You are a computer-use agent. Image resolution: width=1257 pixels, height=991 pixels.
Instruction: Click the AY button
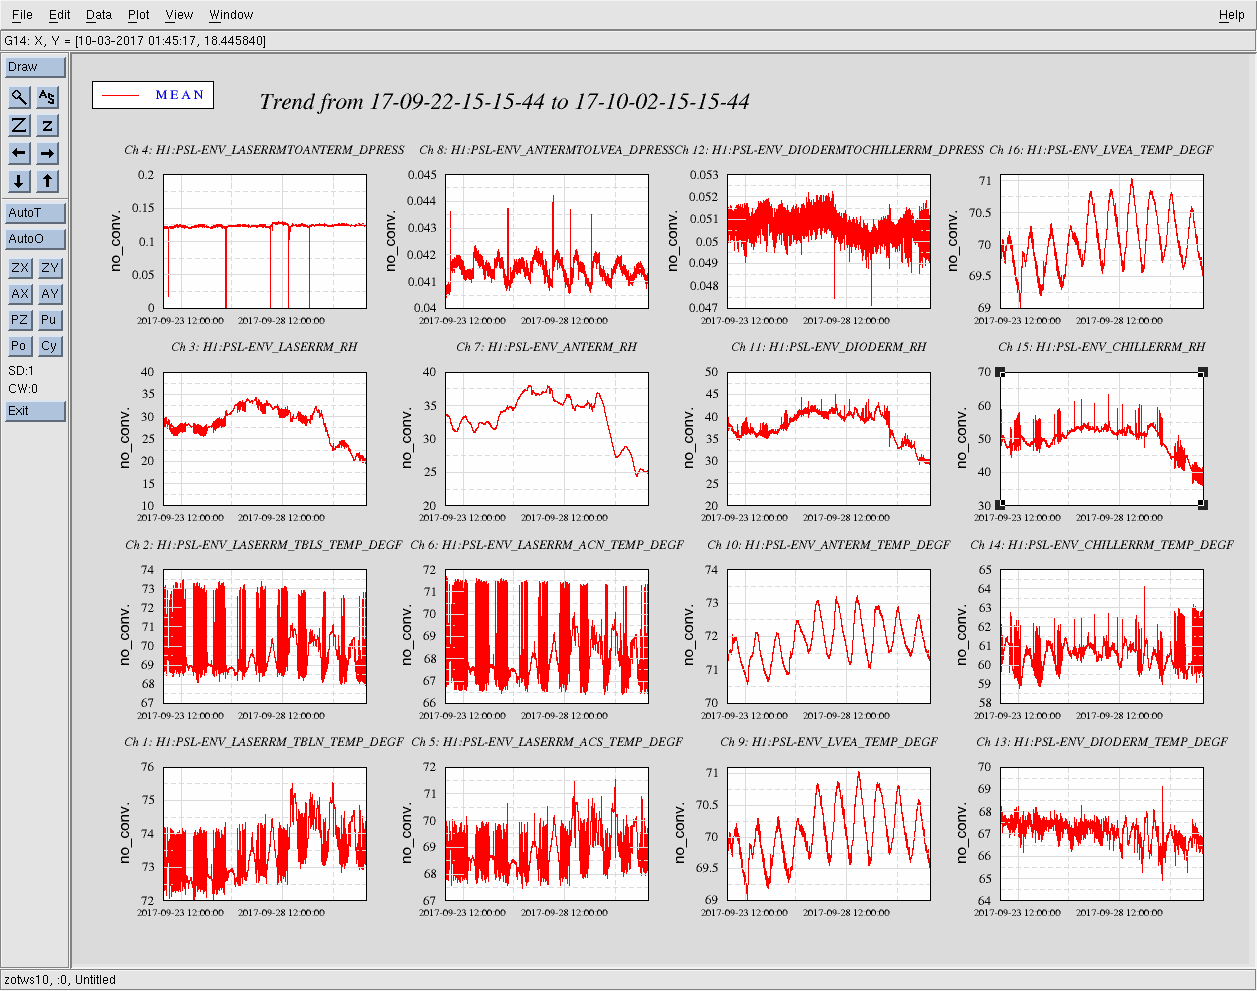pyautogui.click(x=49, y=294)
